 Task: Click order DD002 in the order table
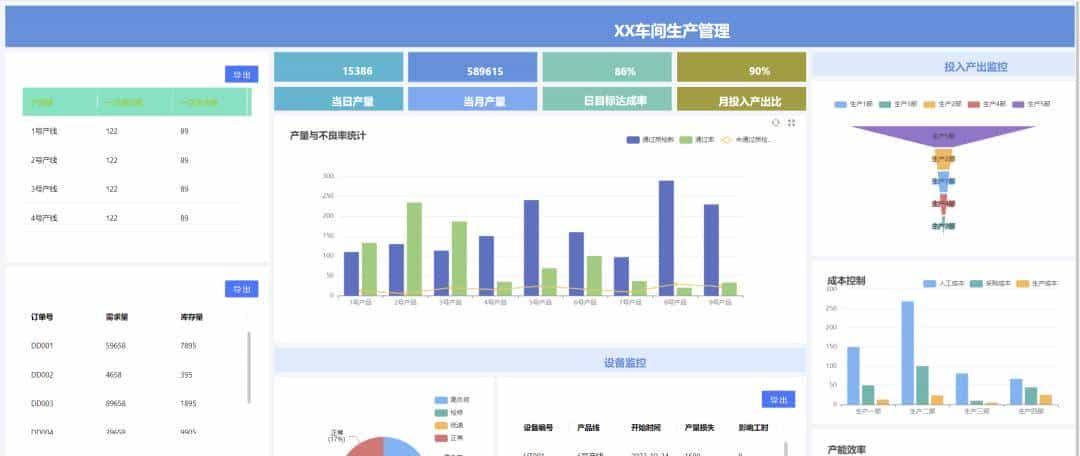coord(42,375)
